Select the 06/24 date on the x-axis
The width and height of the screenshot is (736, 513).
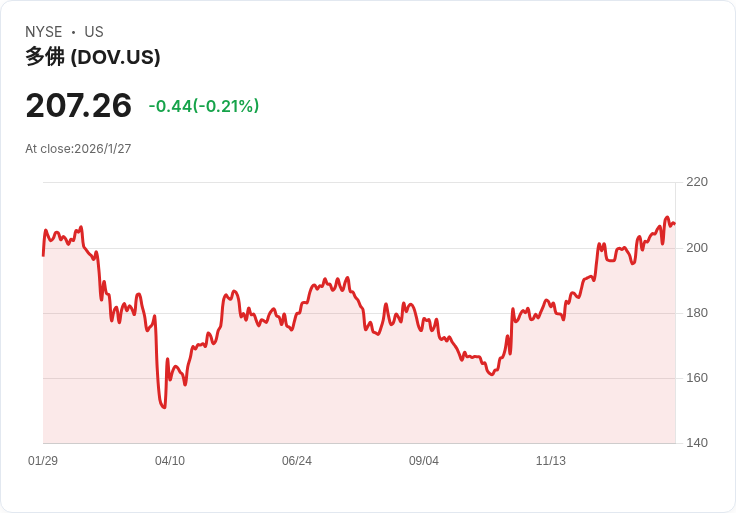coord(297,461)
